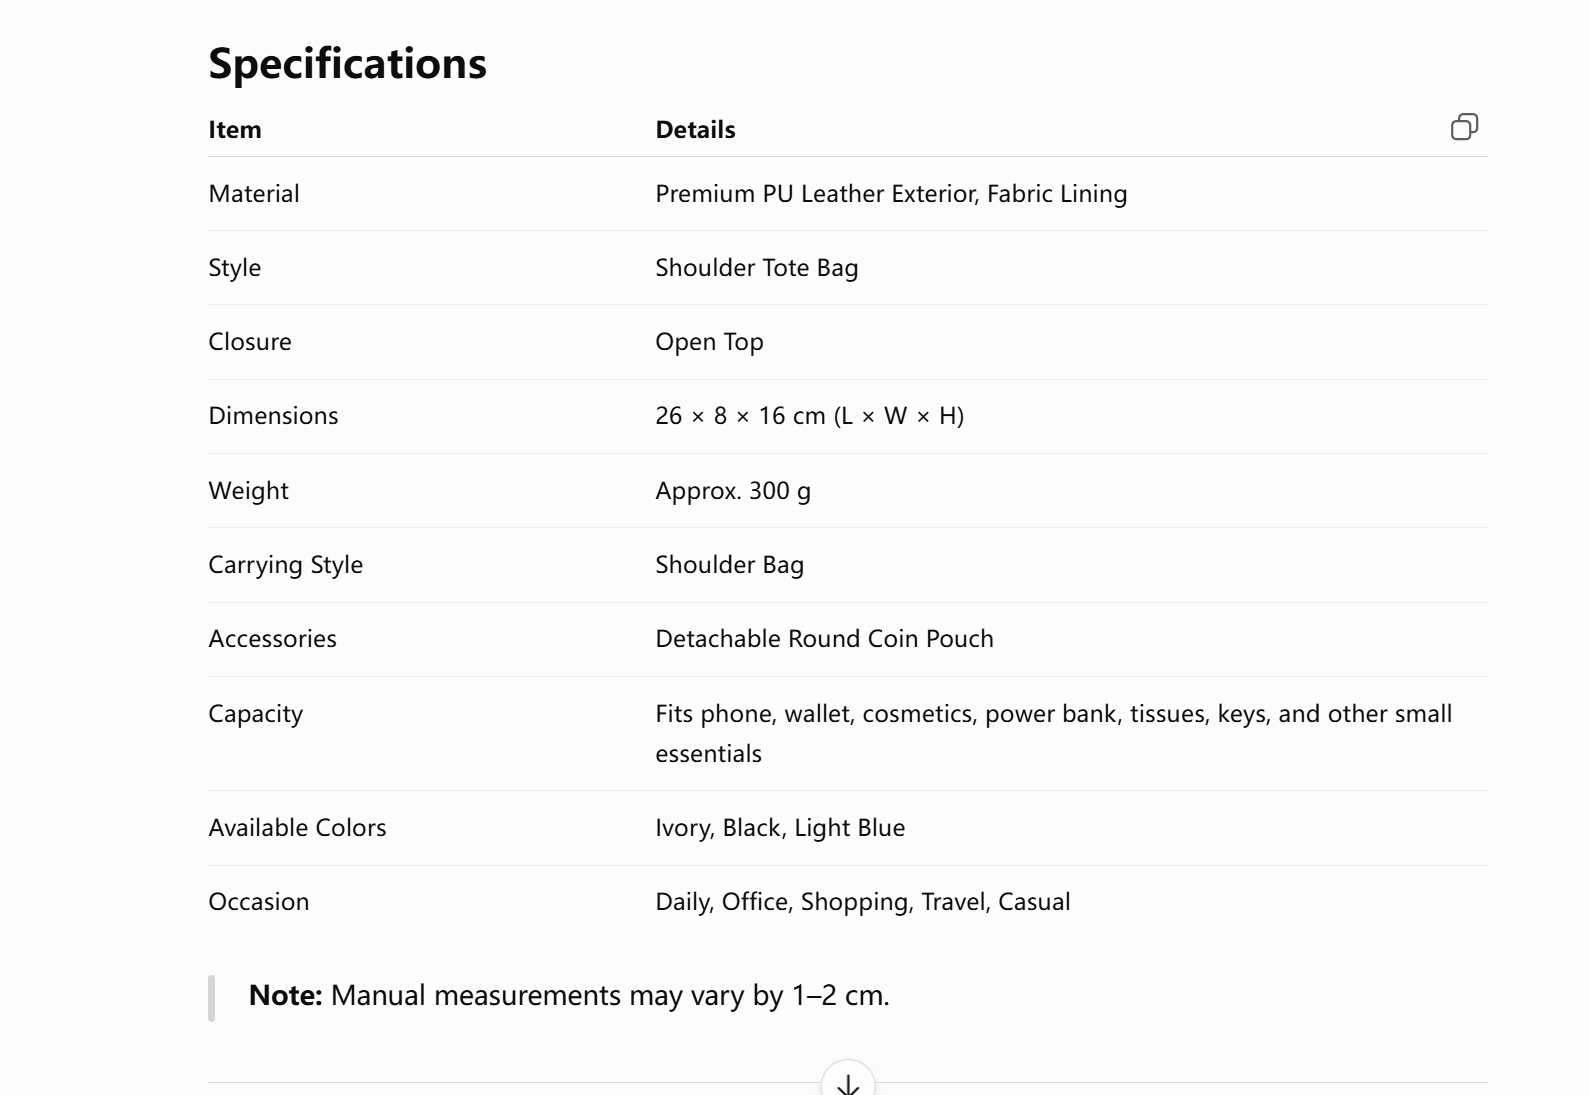Click the dimensions value 26 × 8 × 16 cm
The height and width of the screenshot is (1095, 1590).
click(740, 416)
